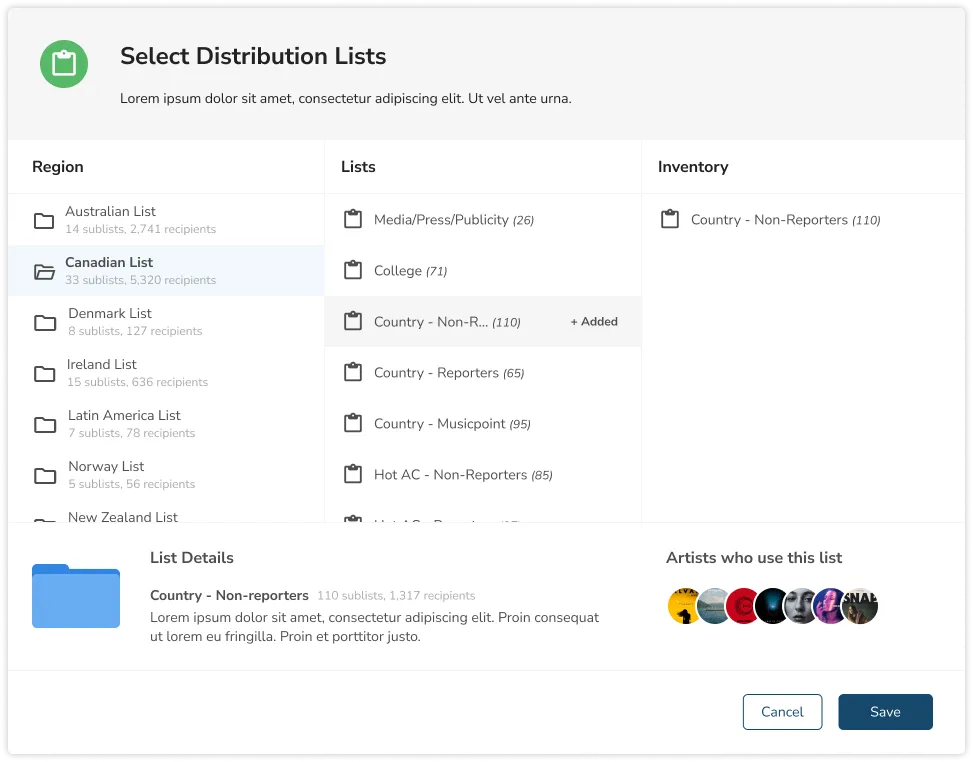The width and height of the screenshot is (973, 762).
Task: Click the clipboard icon in the Inventory panel
Action: (670, 218)
